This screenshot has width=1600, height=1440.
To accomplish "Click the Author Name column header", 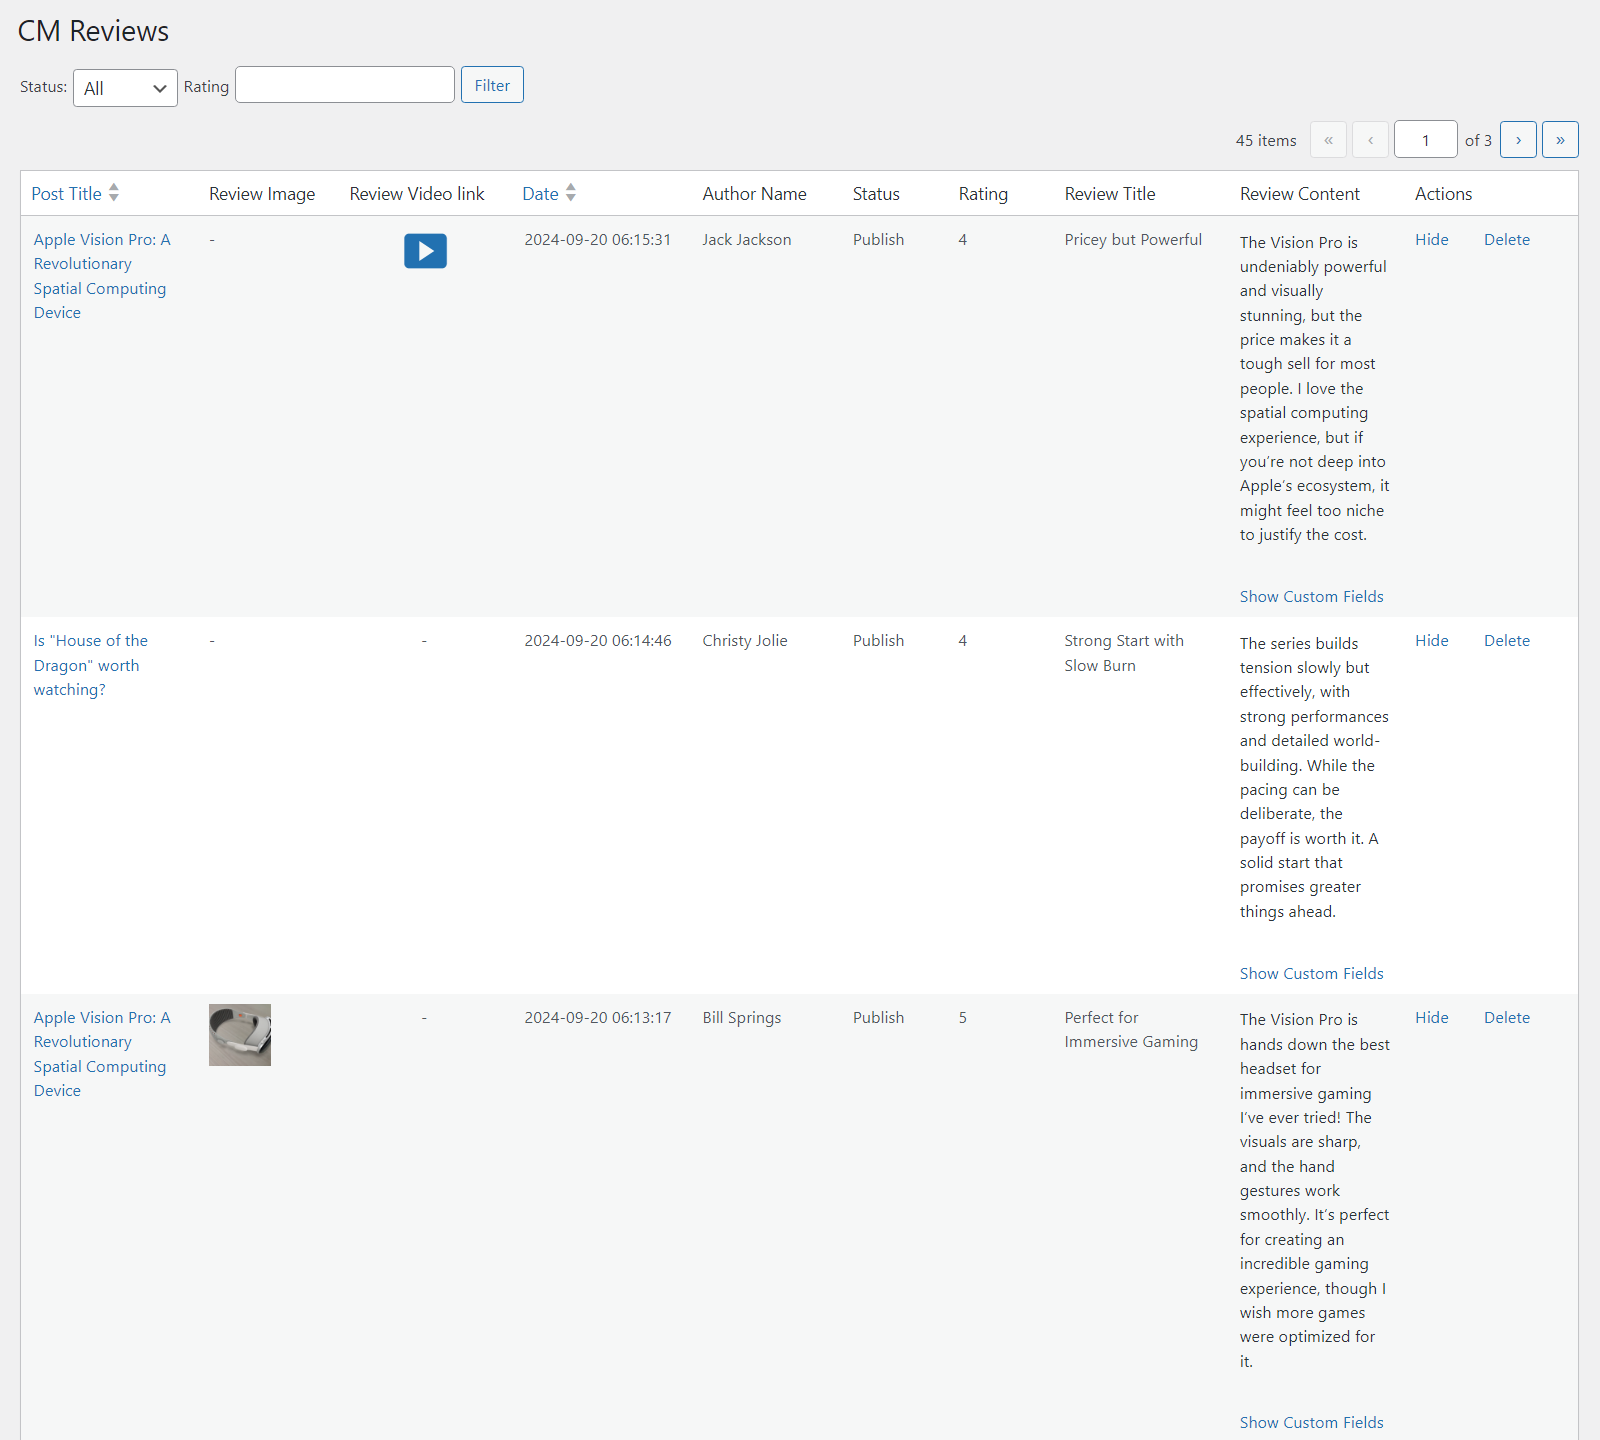I will click(x=754, y=194).
